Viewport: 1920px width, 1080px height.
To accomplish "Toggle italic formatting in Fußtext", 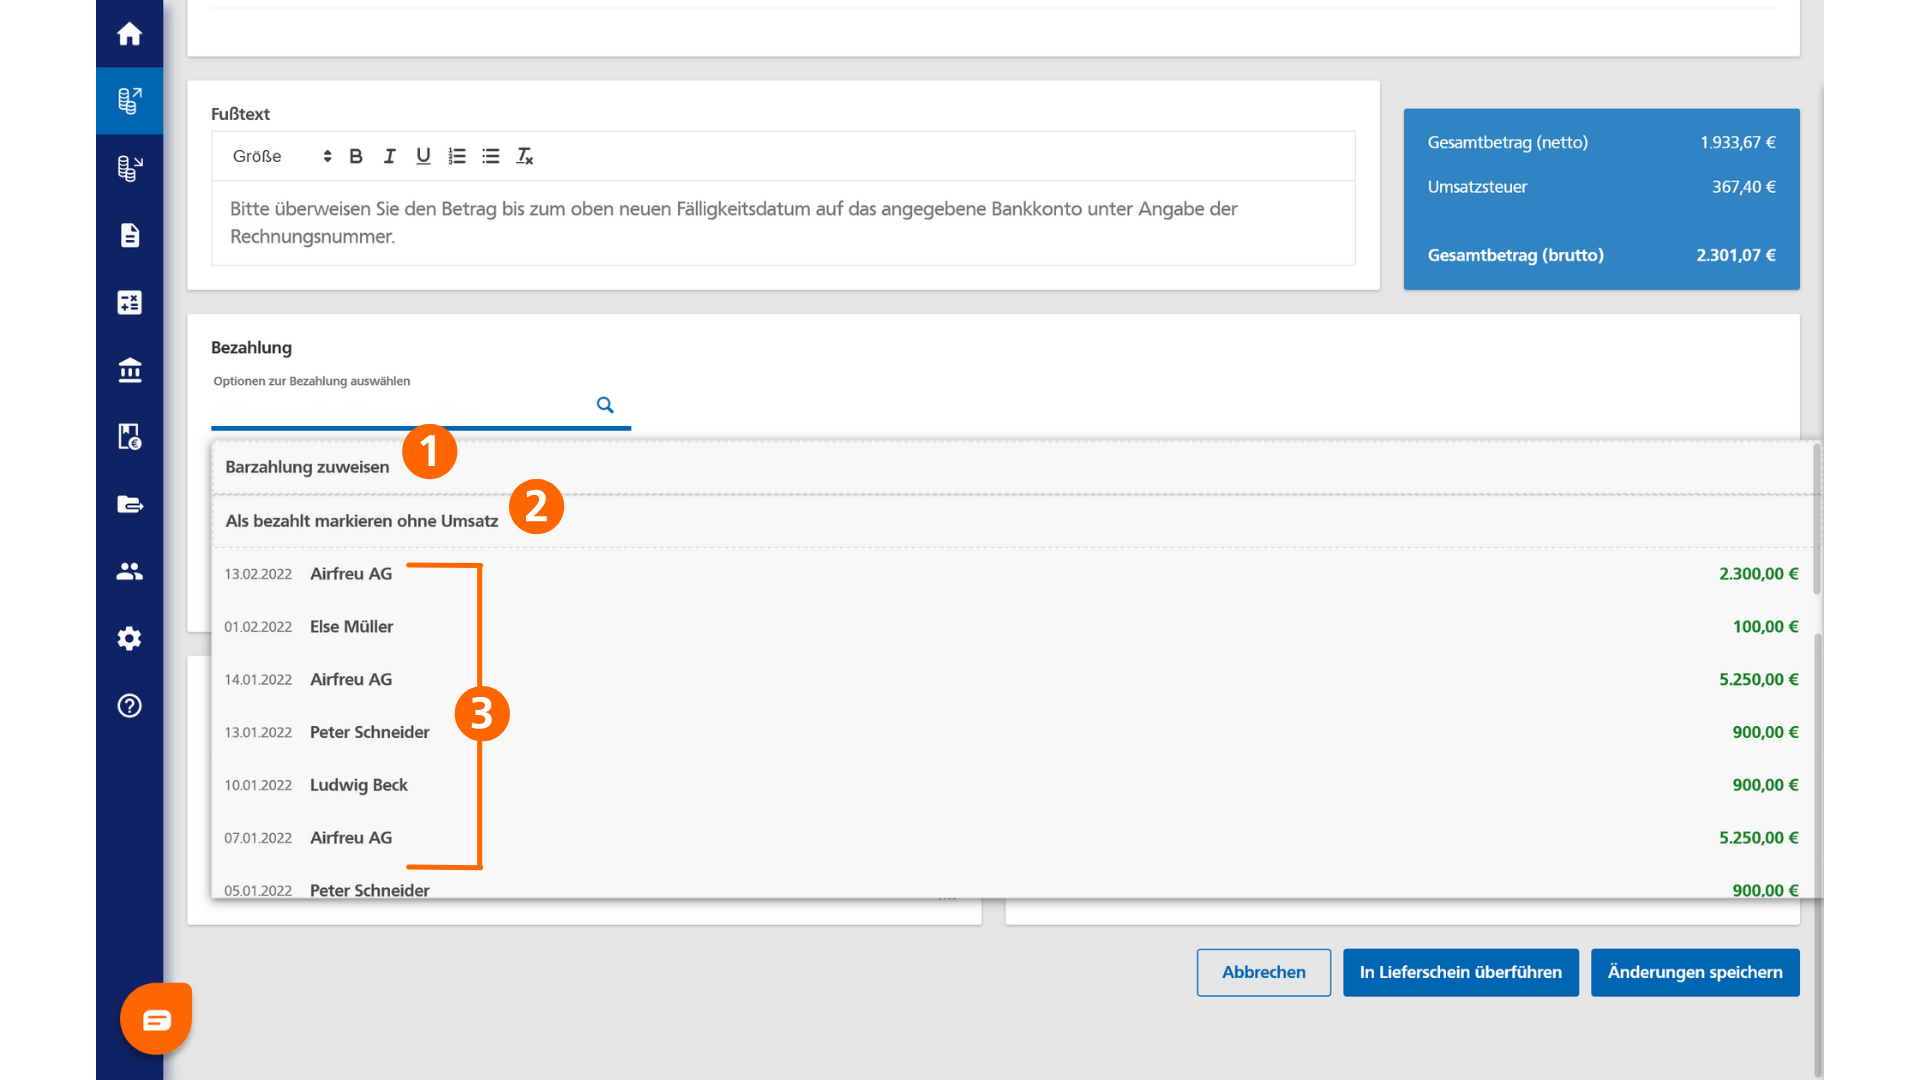I will [390, 156].
